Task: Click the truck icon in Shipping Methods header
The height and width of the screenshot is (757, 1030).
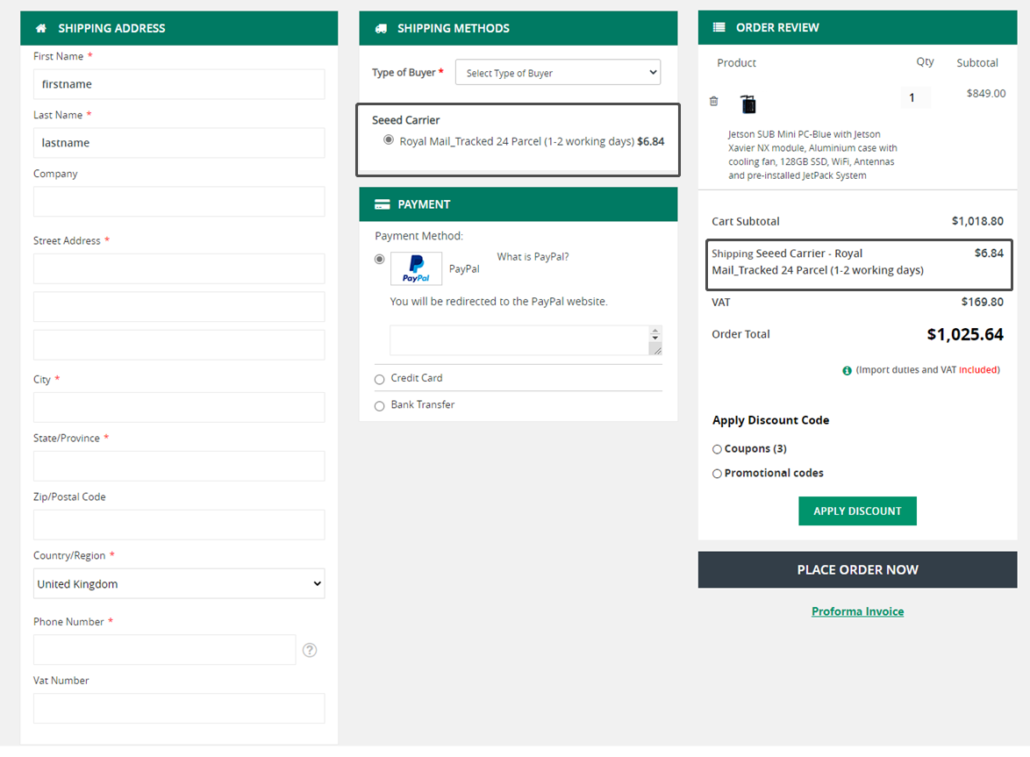Action: point(380,28)
